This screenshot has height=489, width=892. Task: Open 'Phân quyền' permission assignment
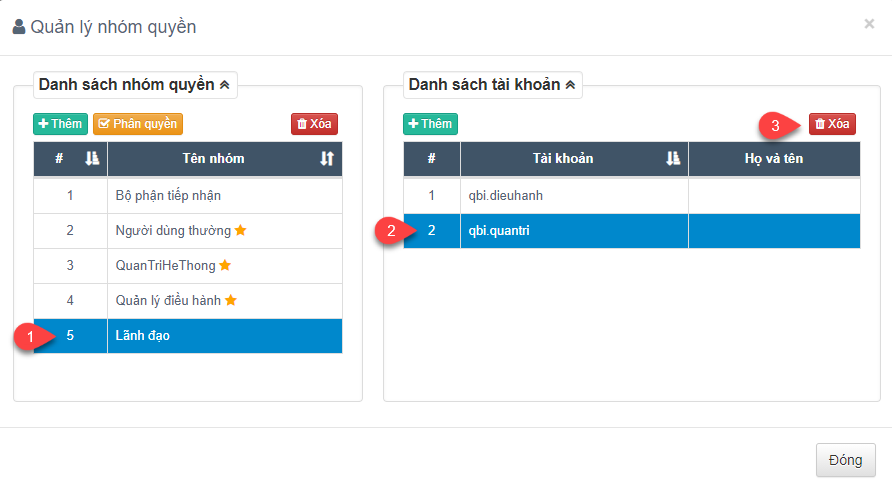(138, 124)
